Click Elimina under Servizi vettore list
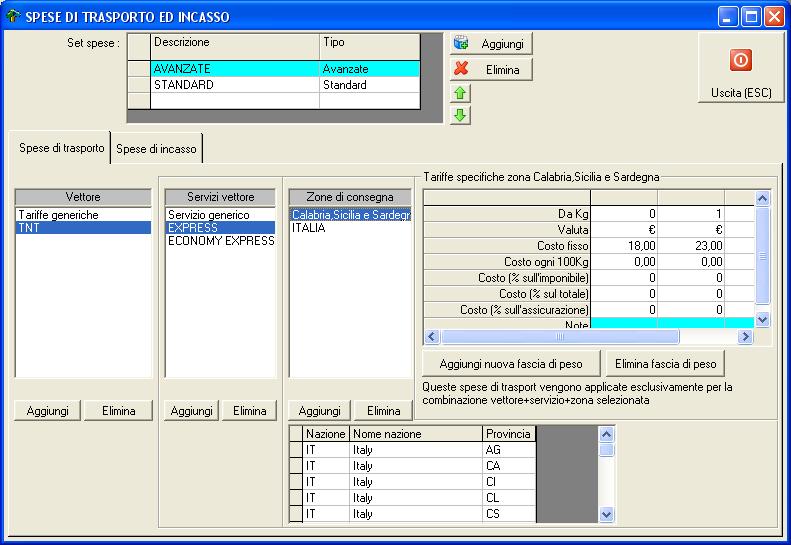The height and width of the screenshot is (545, 791). [250, 411]
